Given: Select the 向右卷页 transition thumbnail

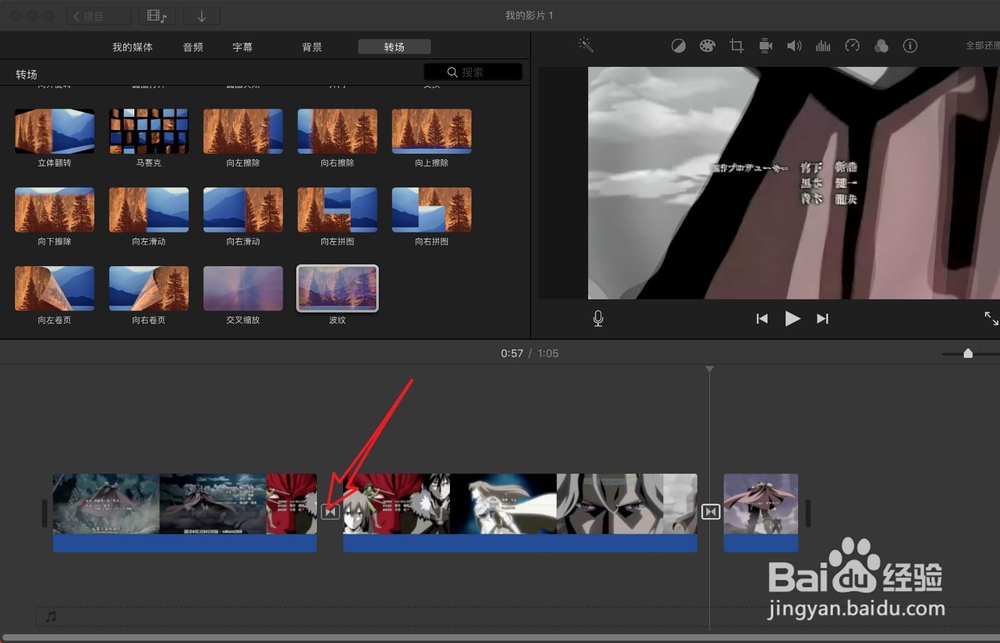Looking at the screenshot, I should click(x=149, y=288).
